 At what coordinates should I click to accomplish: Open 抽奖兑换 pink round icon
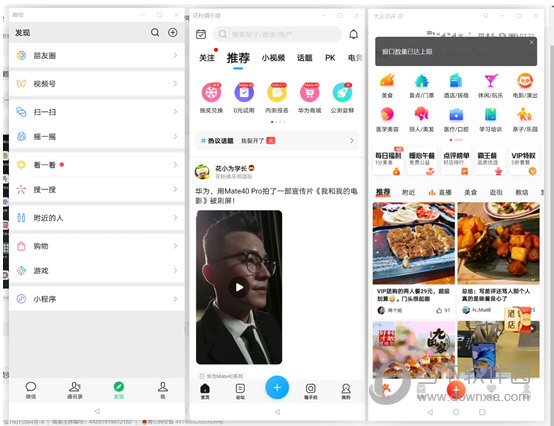click(211, 93)
